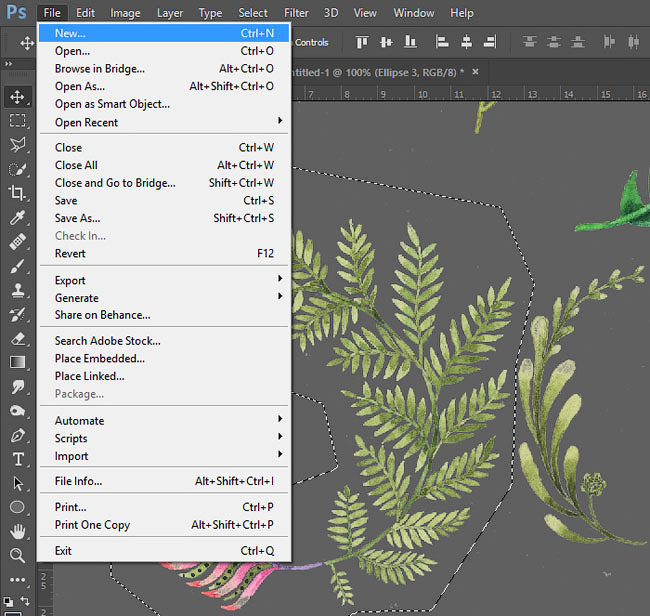Swap foreground and background colors

point(25,600)
